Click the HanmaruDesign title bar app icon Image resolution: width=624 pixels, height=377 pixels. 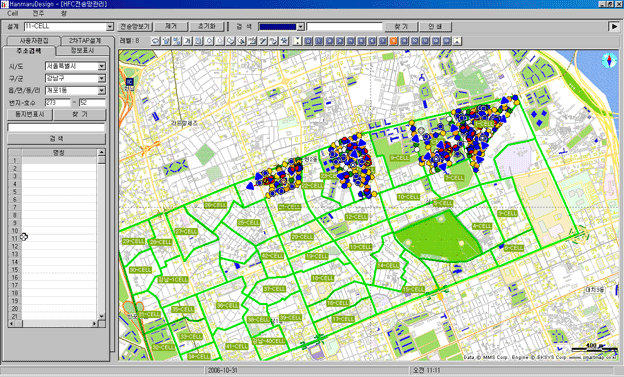click(x=4, y=4)
